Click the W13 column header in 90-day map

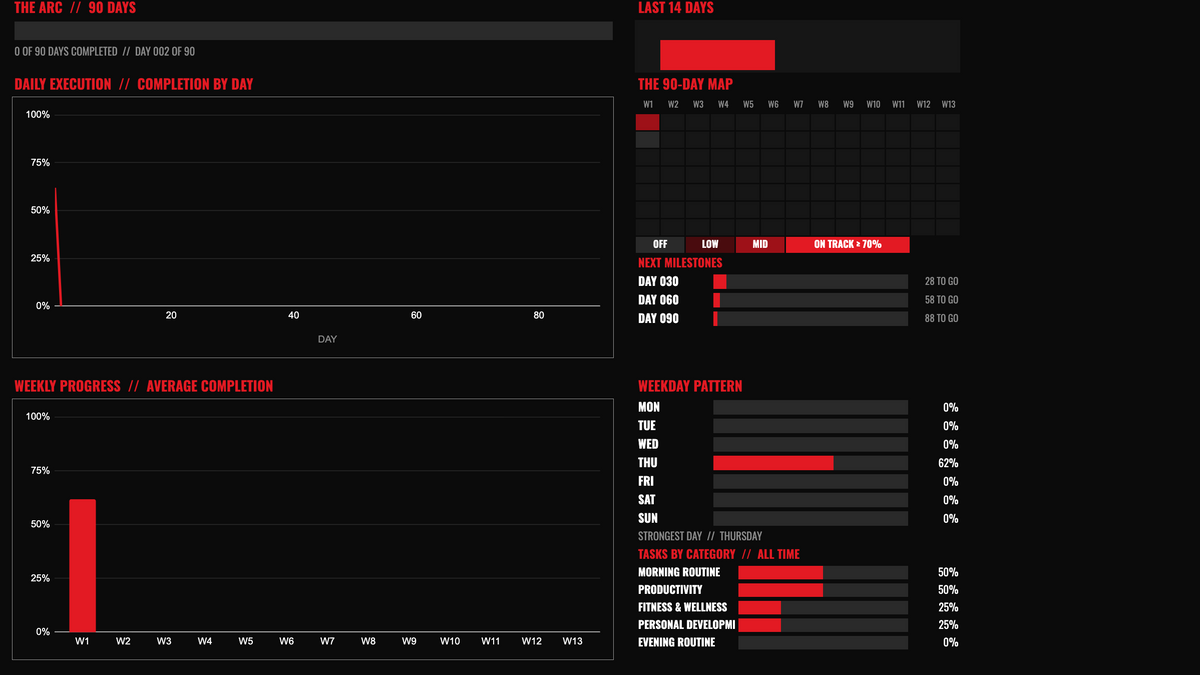(x=948, y=104)
